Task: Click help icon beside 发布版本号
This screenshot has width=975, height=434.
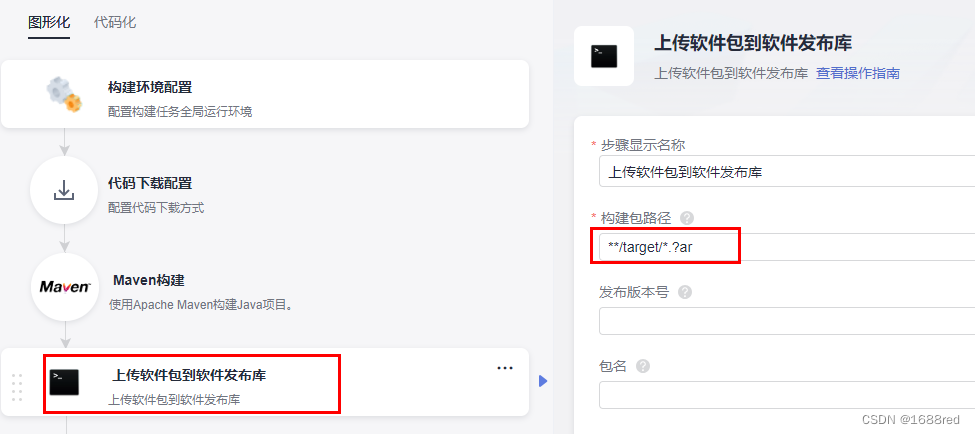Action: click(685, 292)
